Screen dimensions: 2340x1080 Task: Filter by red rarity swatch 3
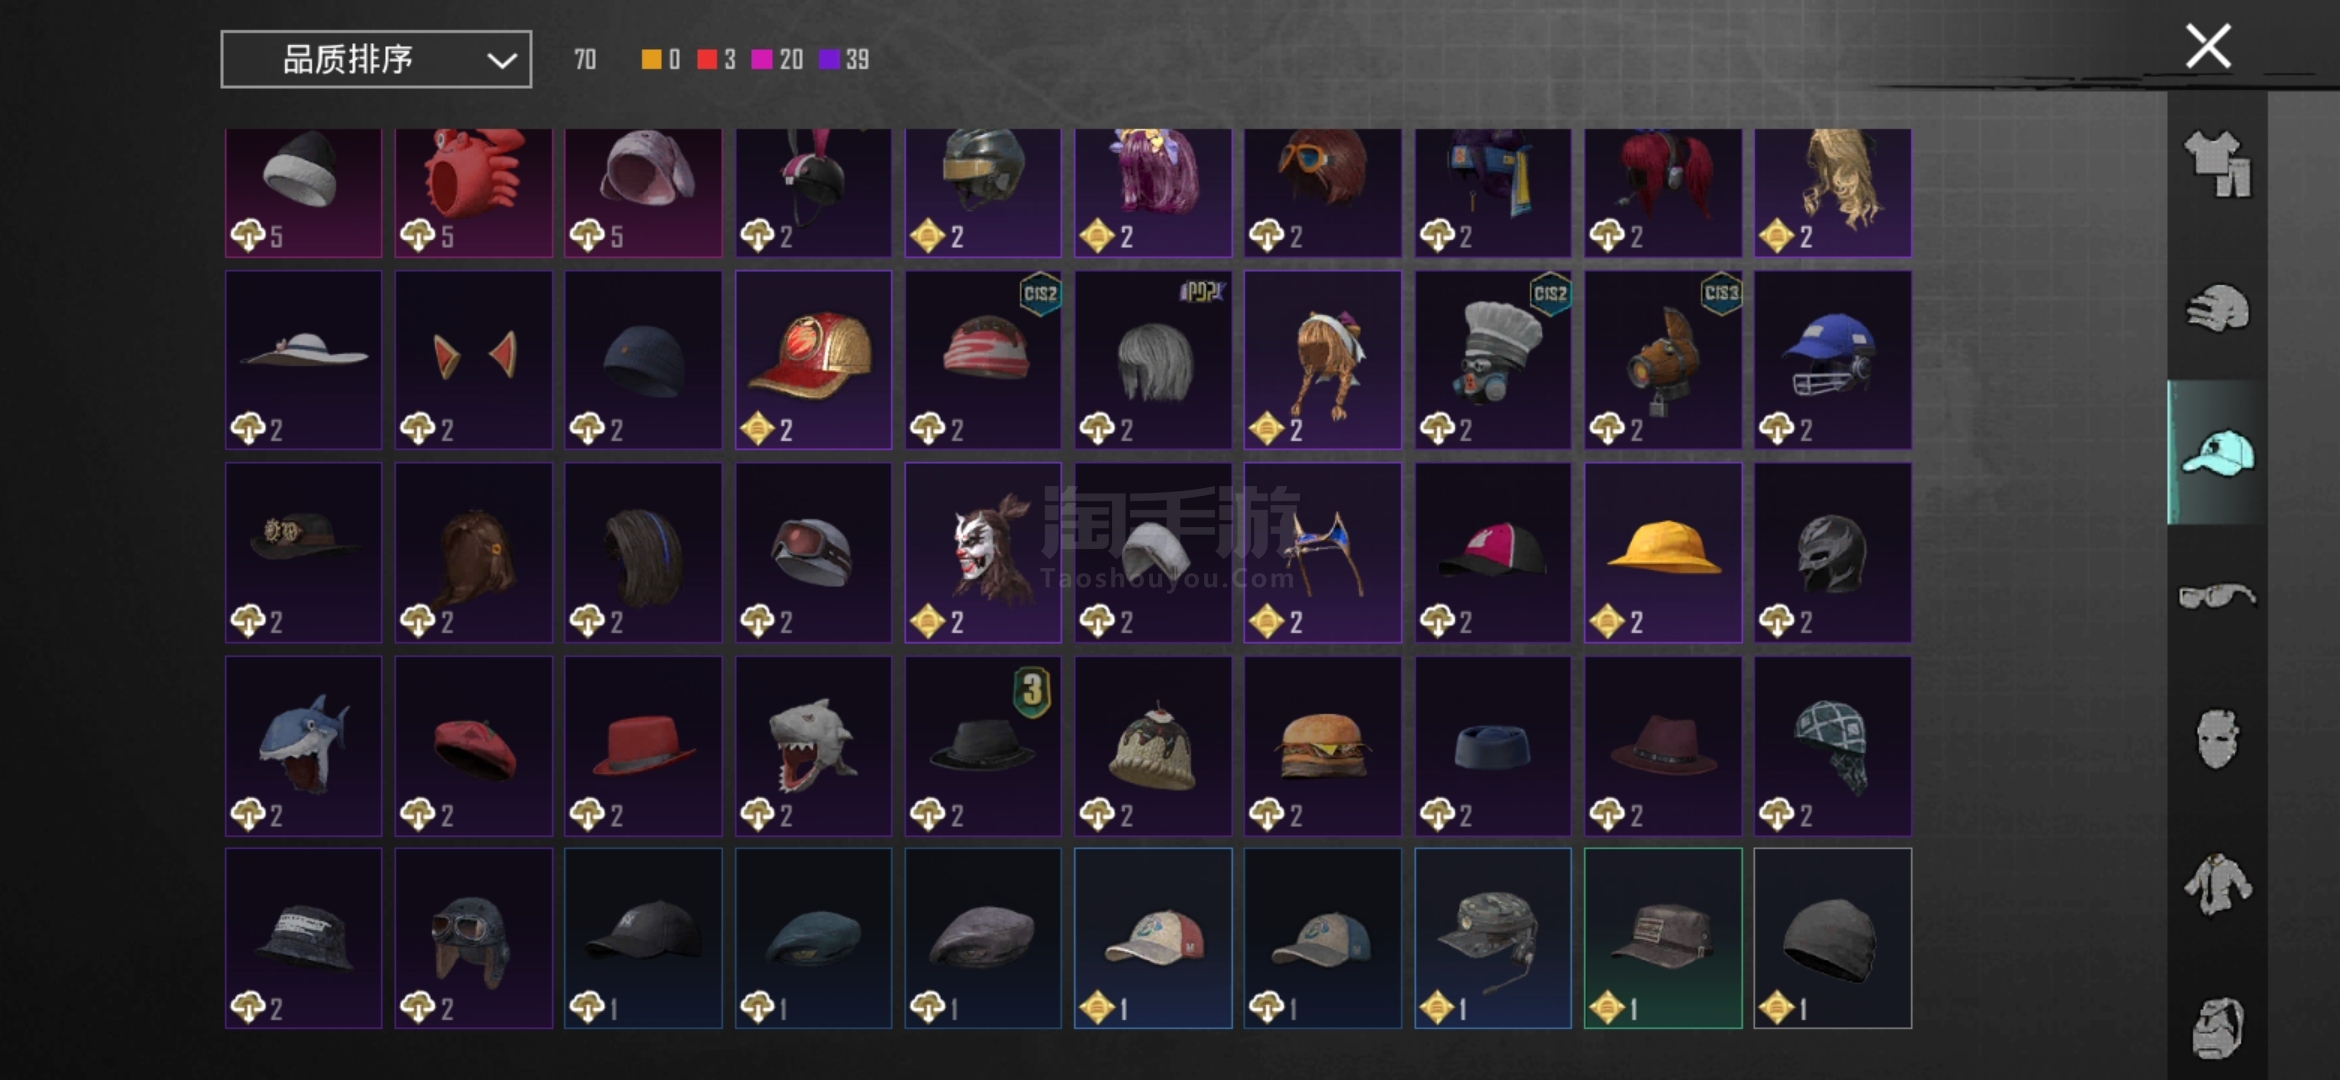click(717, 60)
